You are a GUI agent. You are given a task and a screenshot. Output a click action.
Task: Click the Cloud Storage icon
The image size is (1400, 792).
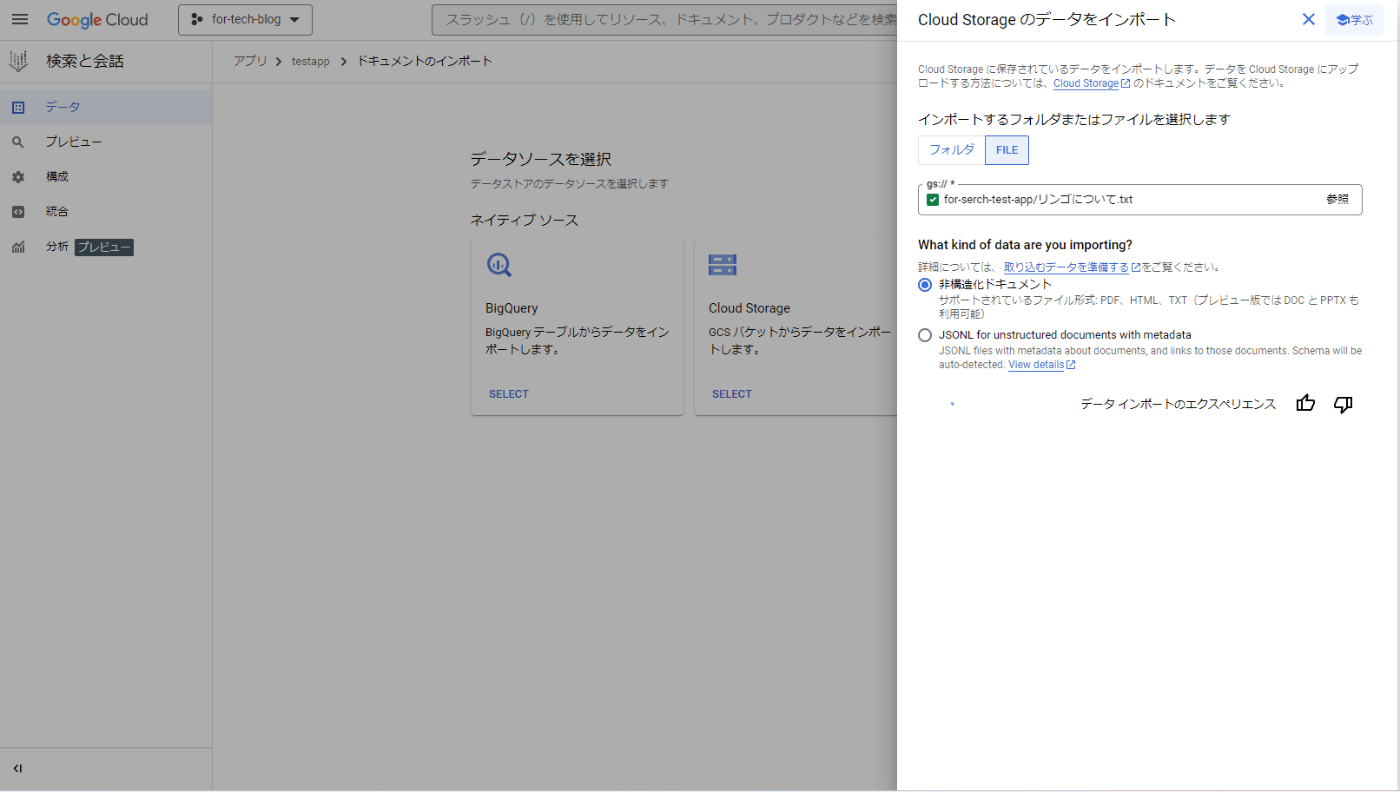coord(722,265)
